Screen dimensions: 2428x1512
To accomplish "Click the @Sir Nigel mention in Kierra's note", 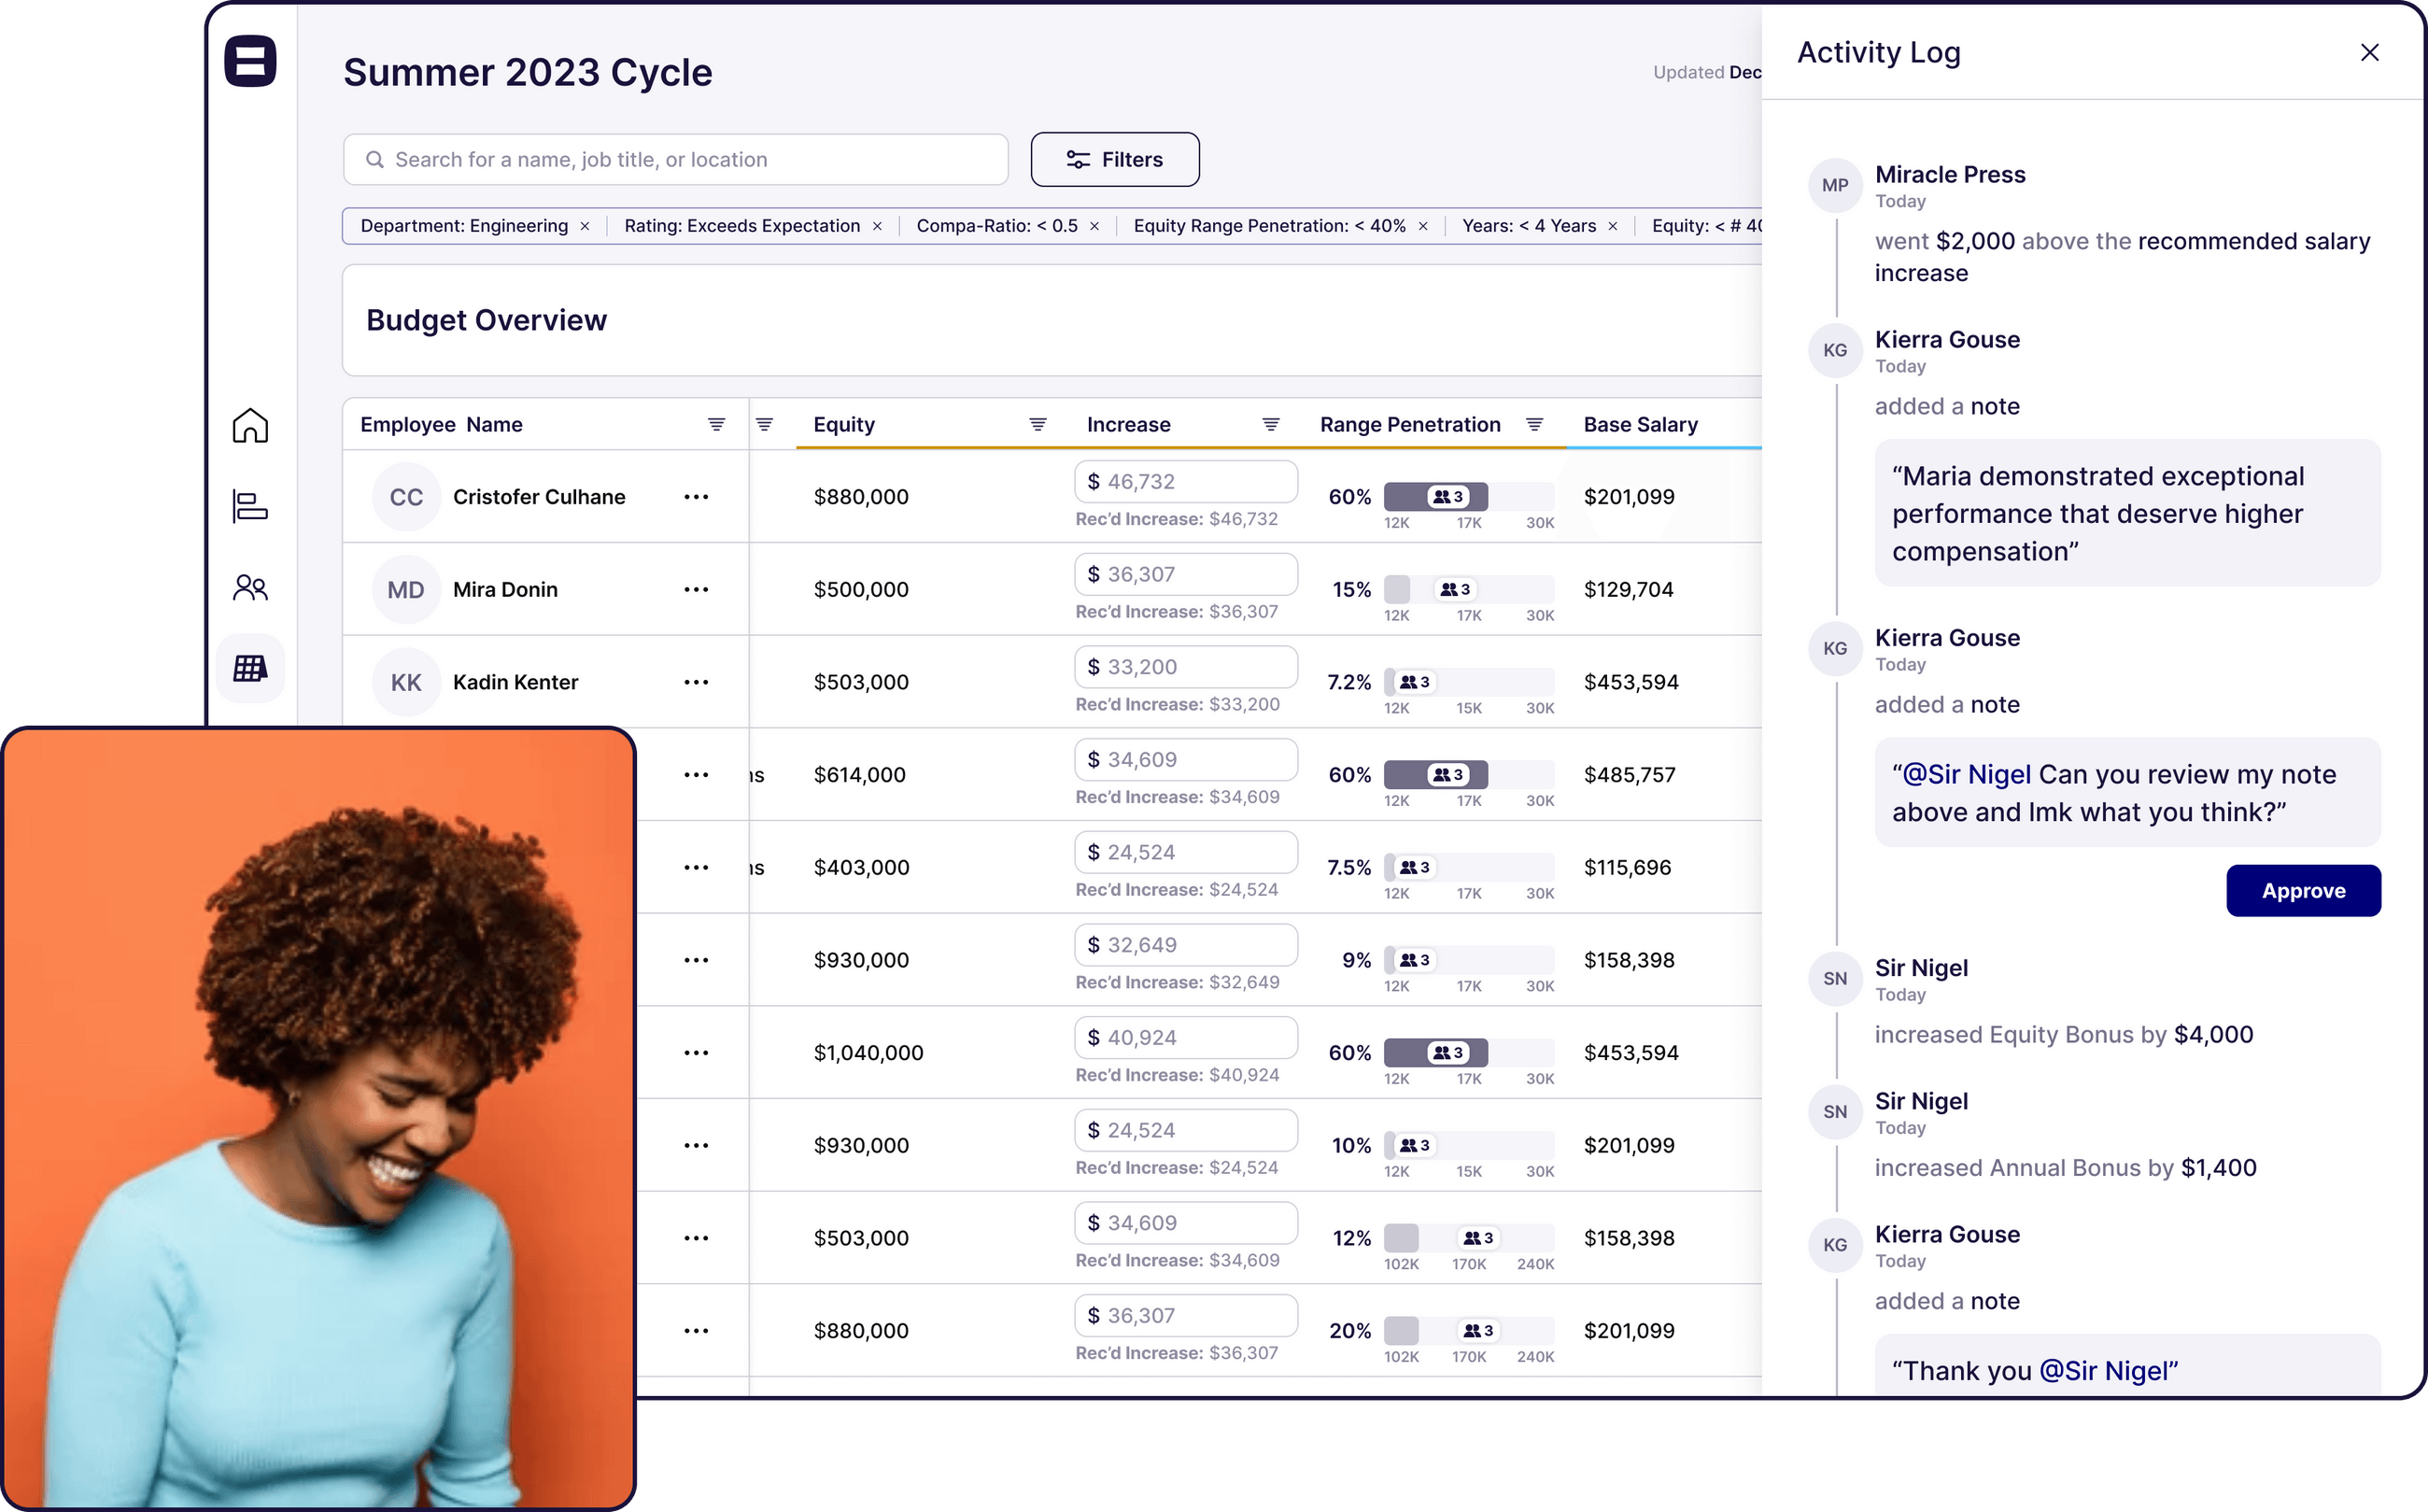I will click(x=1963, y=774).
